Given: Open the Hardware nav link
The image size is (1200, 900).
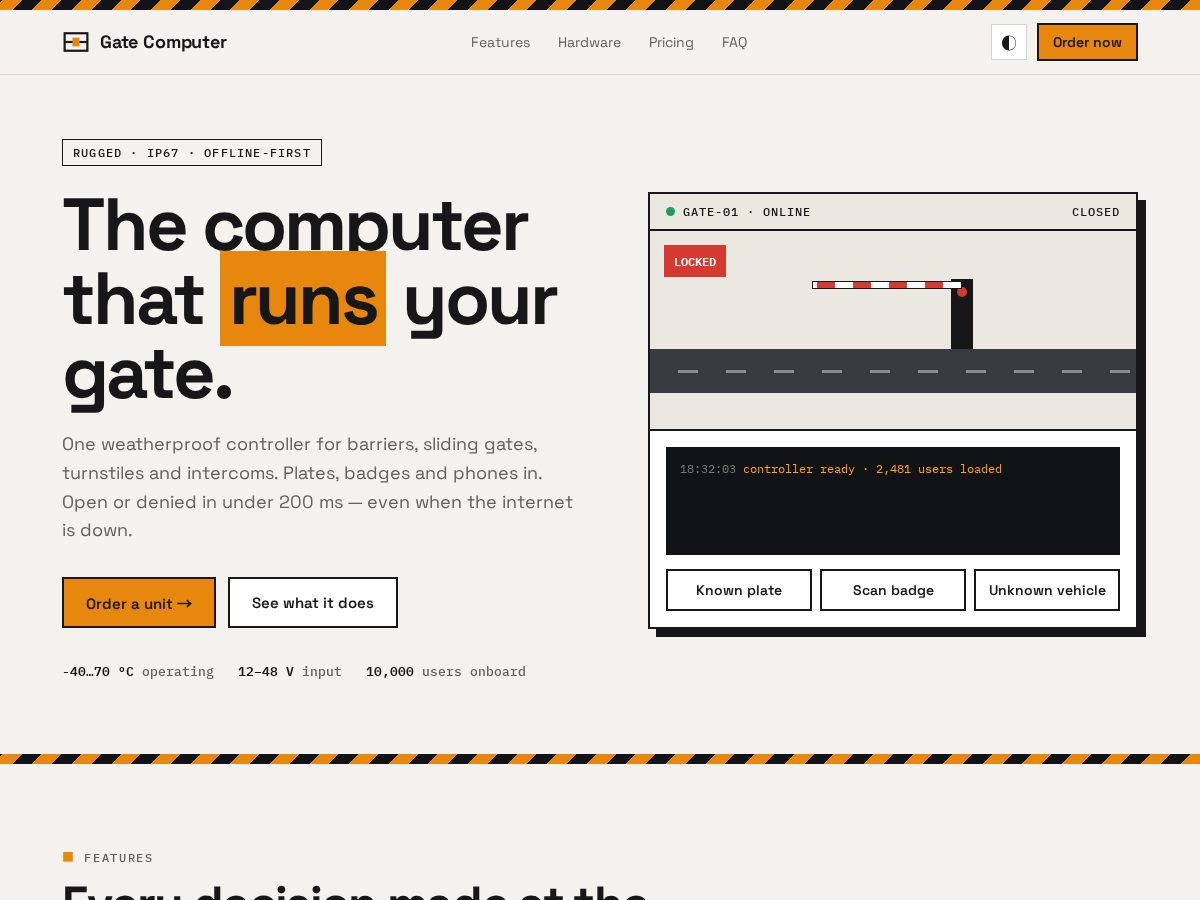Looking at the screenshot, I should point(589,42).
